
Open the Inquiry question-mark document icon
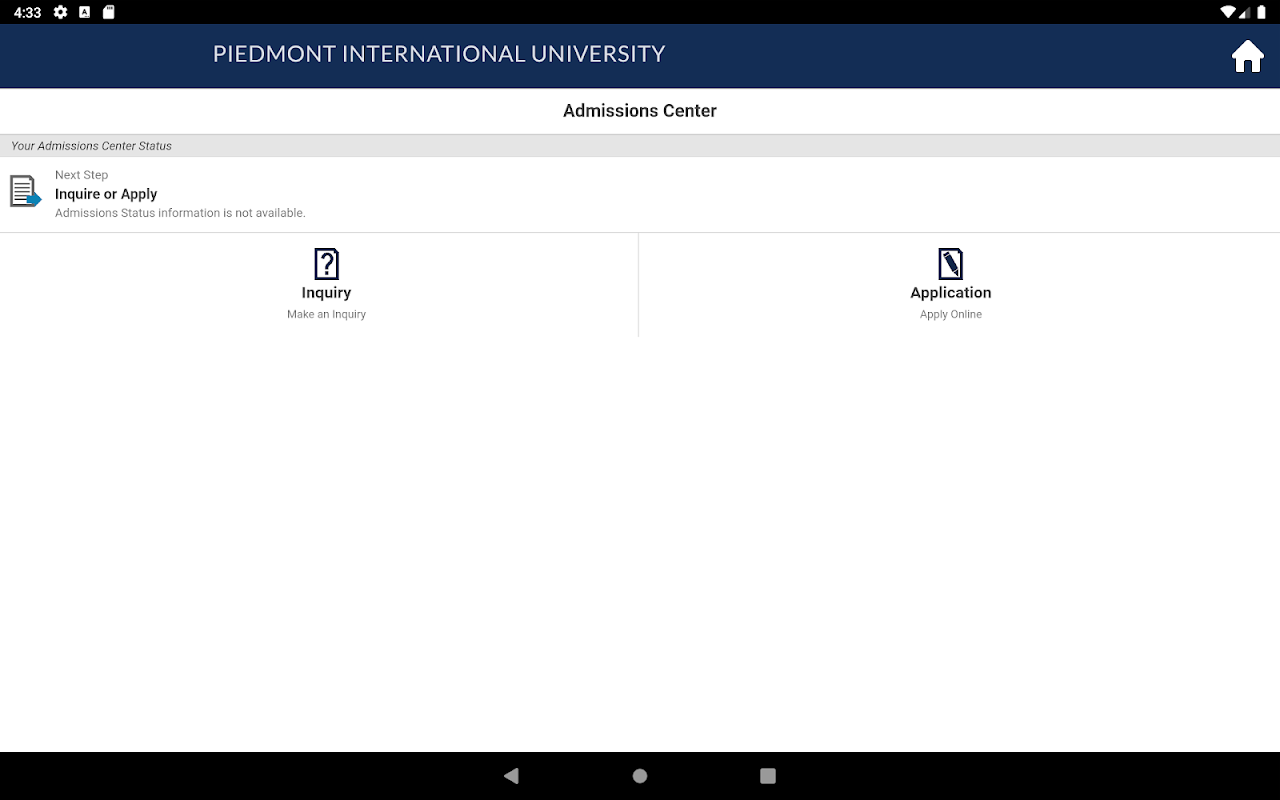coord(326,264)
